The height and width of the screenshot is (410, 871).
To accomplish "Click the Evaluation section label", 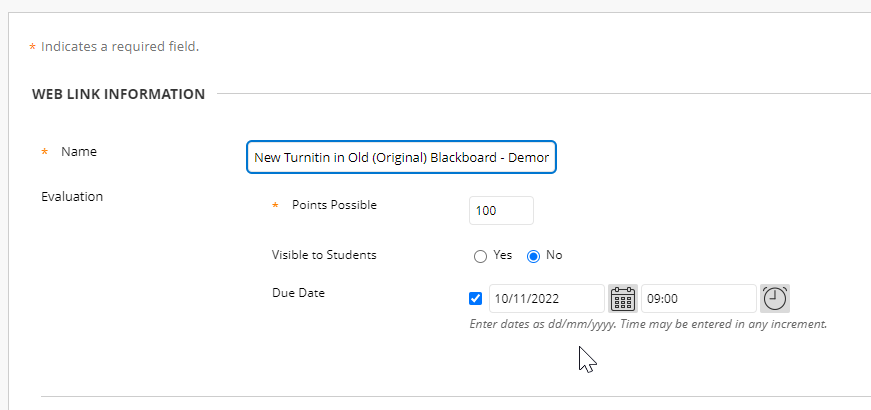I will (x=72, y=197).
